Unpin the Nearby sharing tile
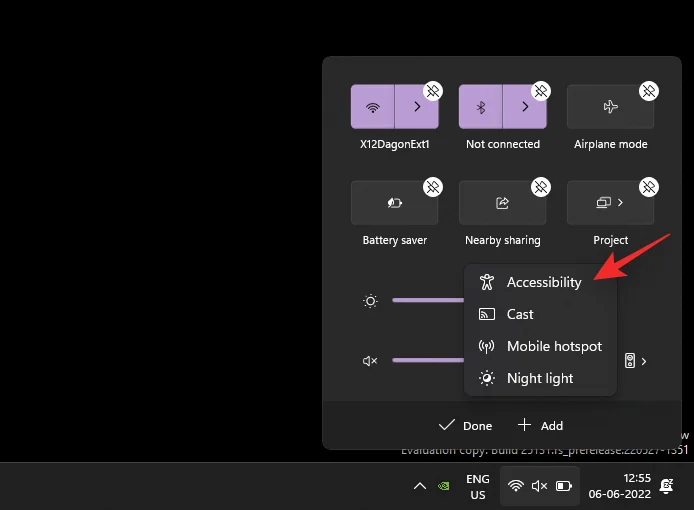The height and width of the screenshot is (510, 694). pyautogui.click(x=541, y=187)
